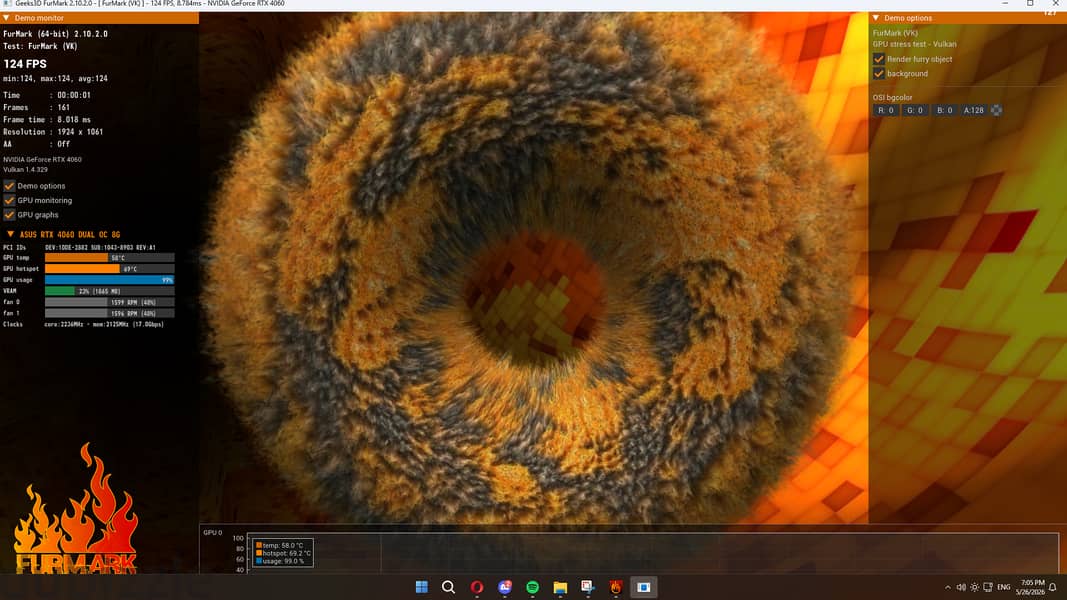
Task: Click the Demo options title text
Action: [908, 18]
